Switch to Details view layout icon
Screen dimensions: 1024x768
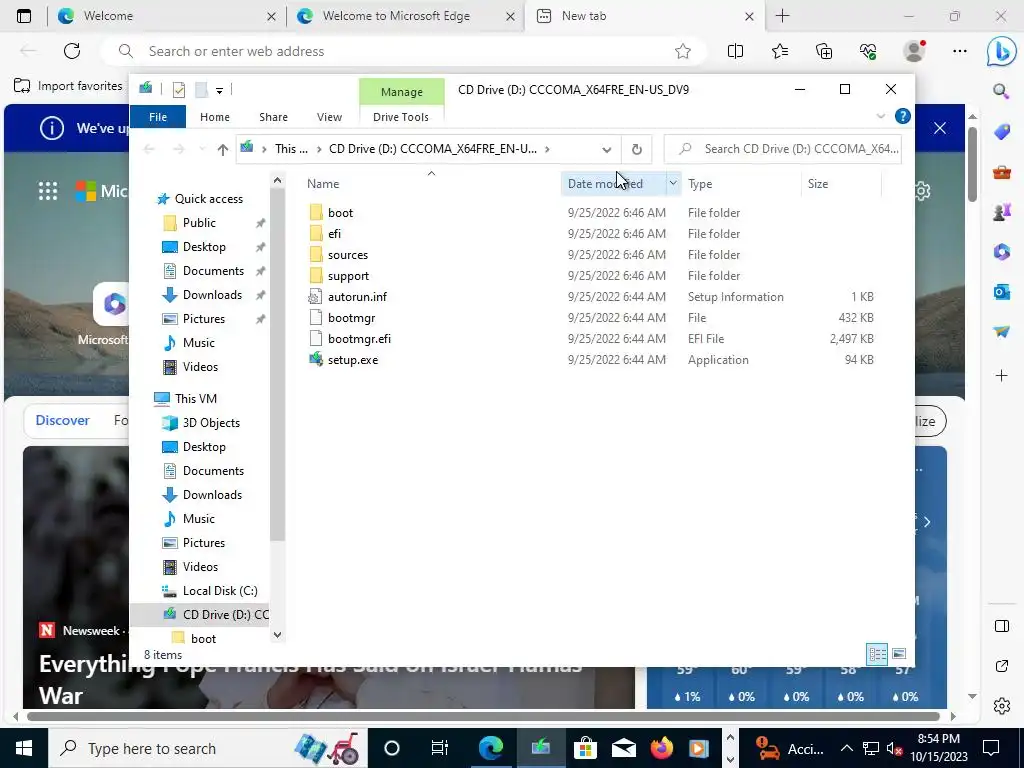(x=876, y=654)
